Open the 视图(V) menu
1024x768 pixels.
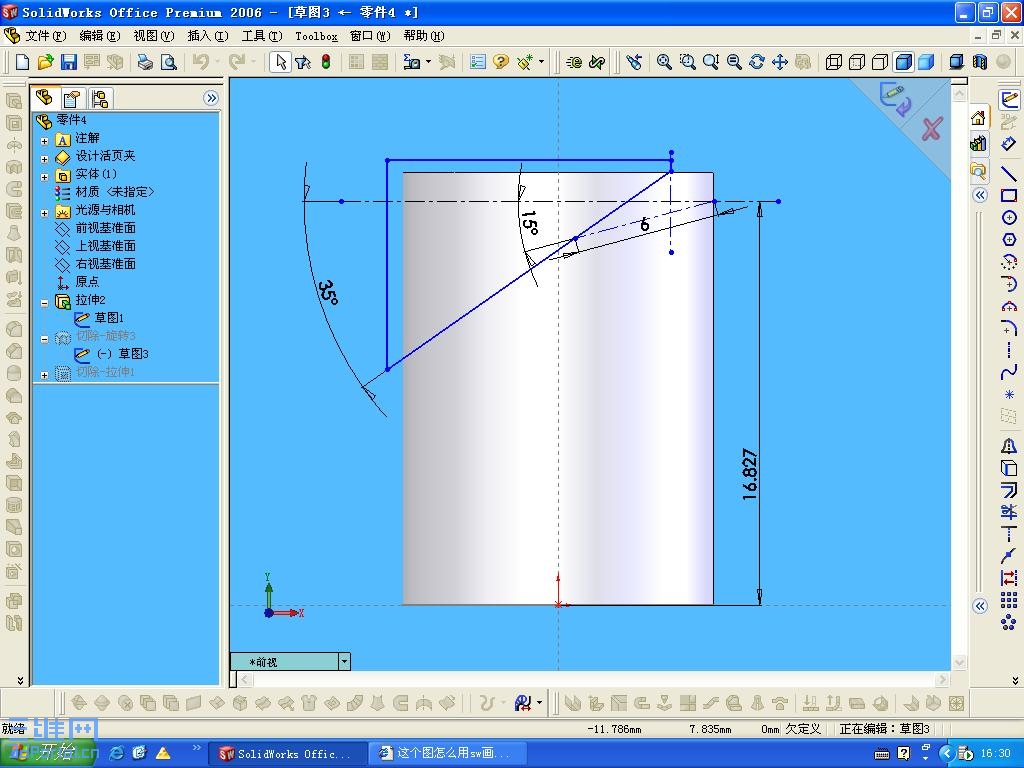coord(153,36)
